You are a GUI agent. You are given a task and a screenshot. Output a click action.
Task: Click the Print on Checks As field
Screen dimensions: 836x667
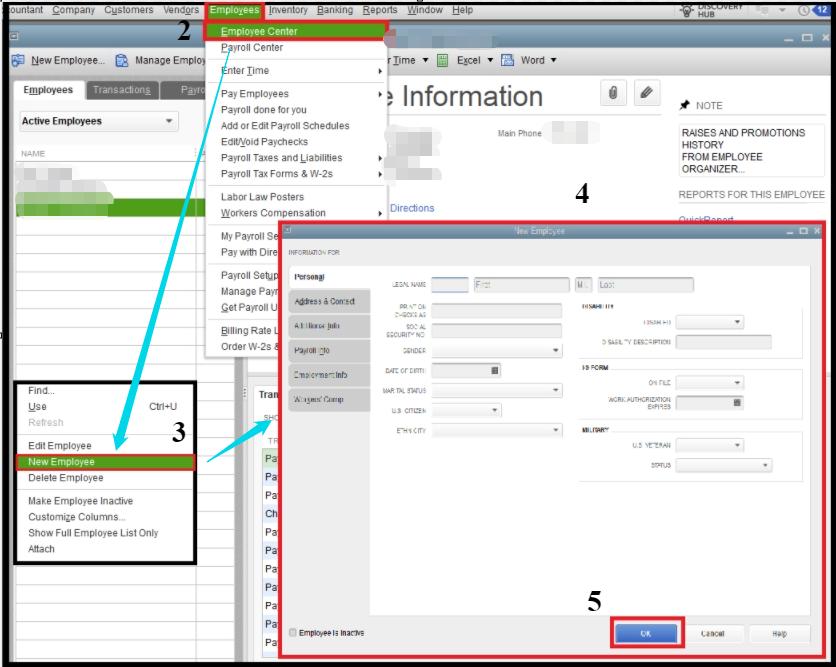pos(496,310)
